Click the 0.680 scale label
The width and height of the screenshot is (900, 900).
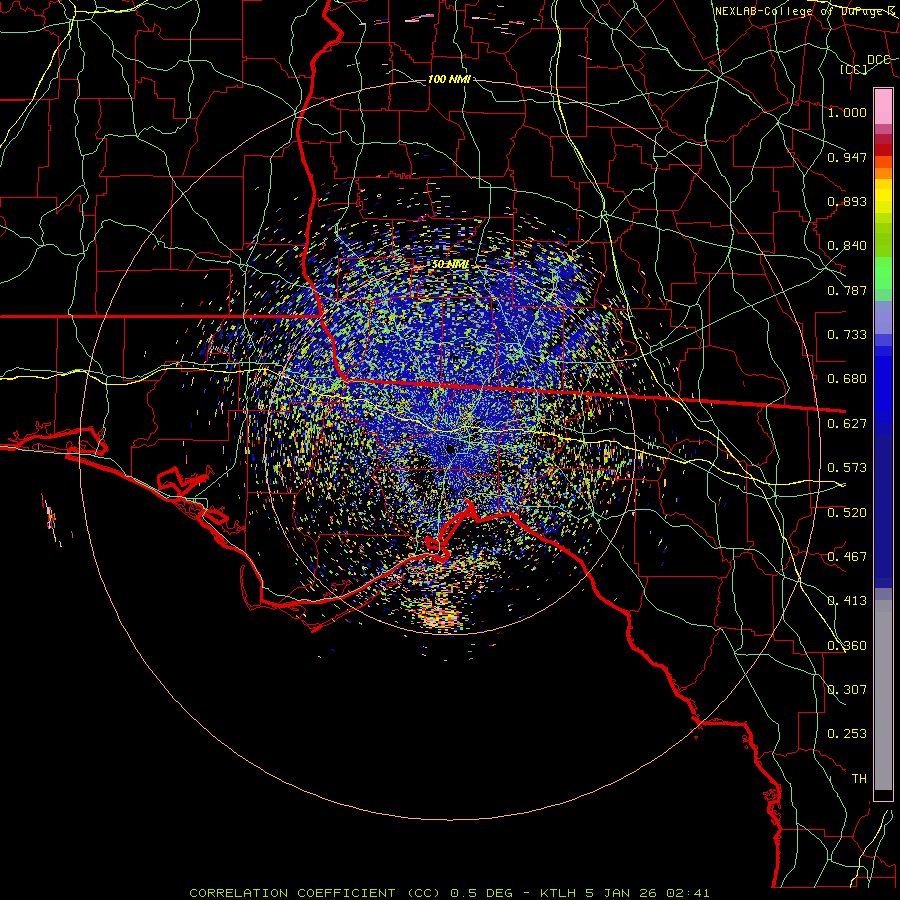coord(847,379)
